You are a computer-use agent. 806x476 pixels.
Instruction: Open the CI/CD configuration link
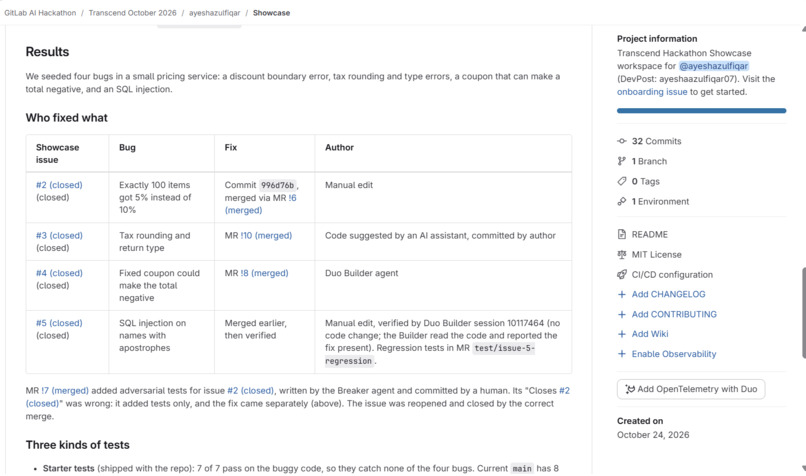pyautogui.click(x=672, y=274)
